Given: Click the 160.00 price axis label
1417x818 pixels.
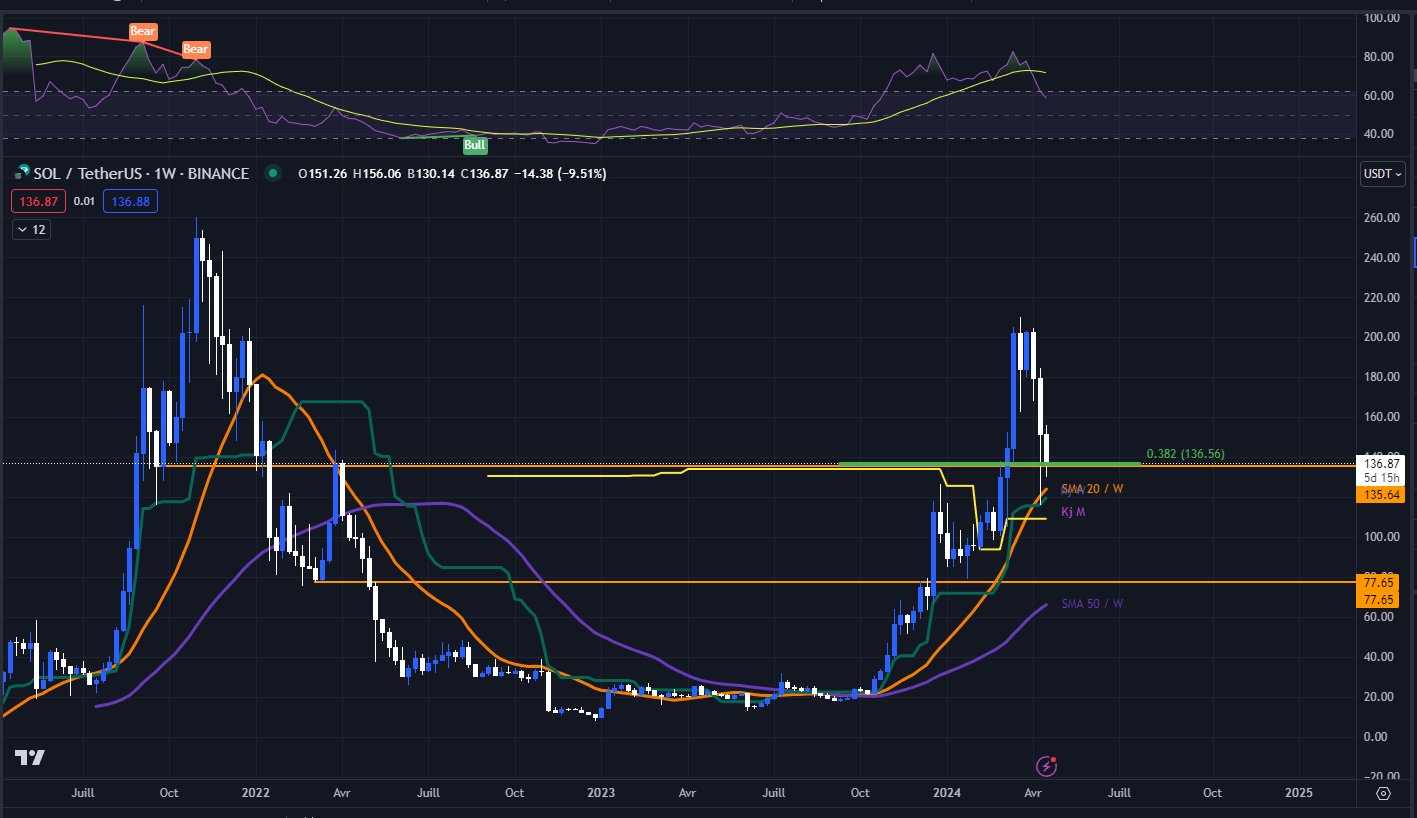Looking at the screenshot, I should 1380,417.
